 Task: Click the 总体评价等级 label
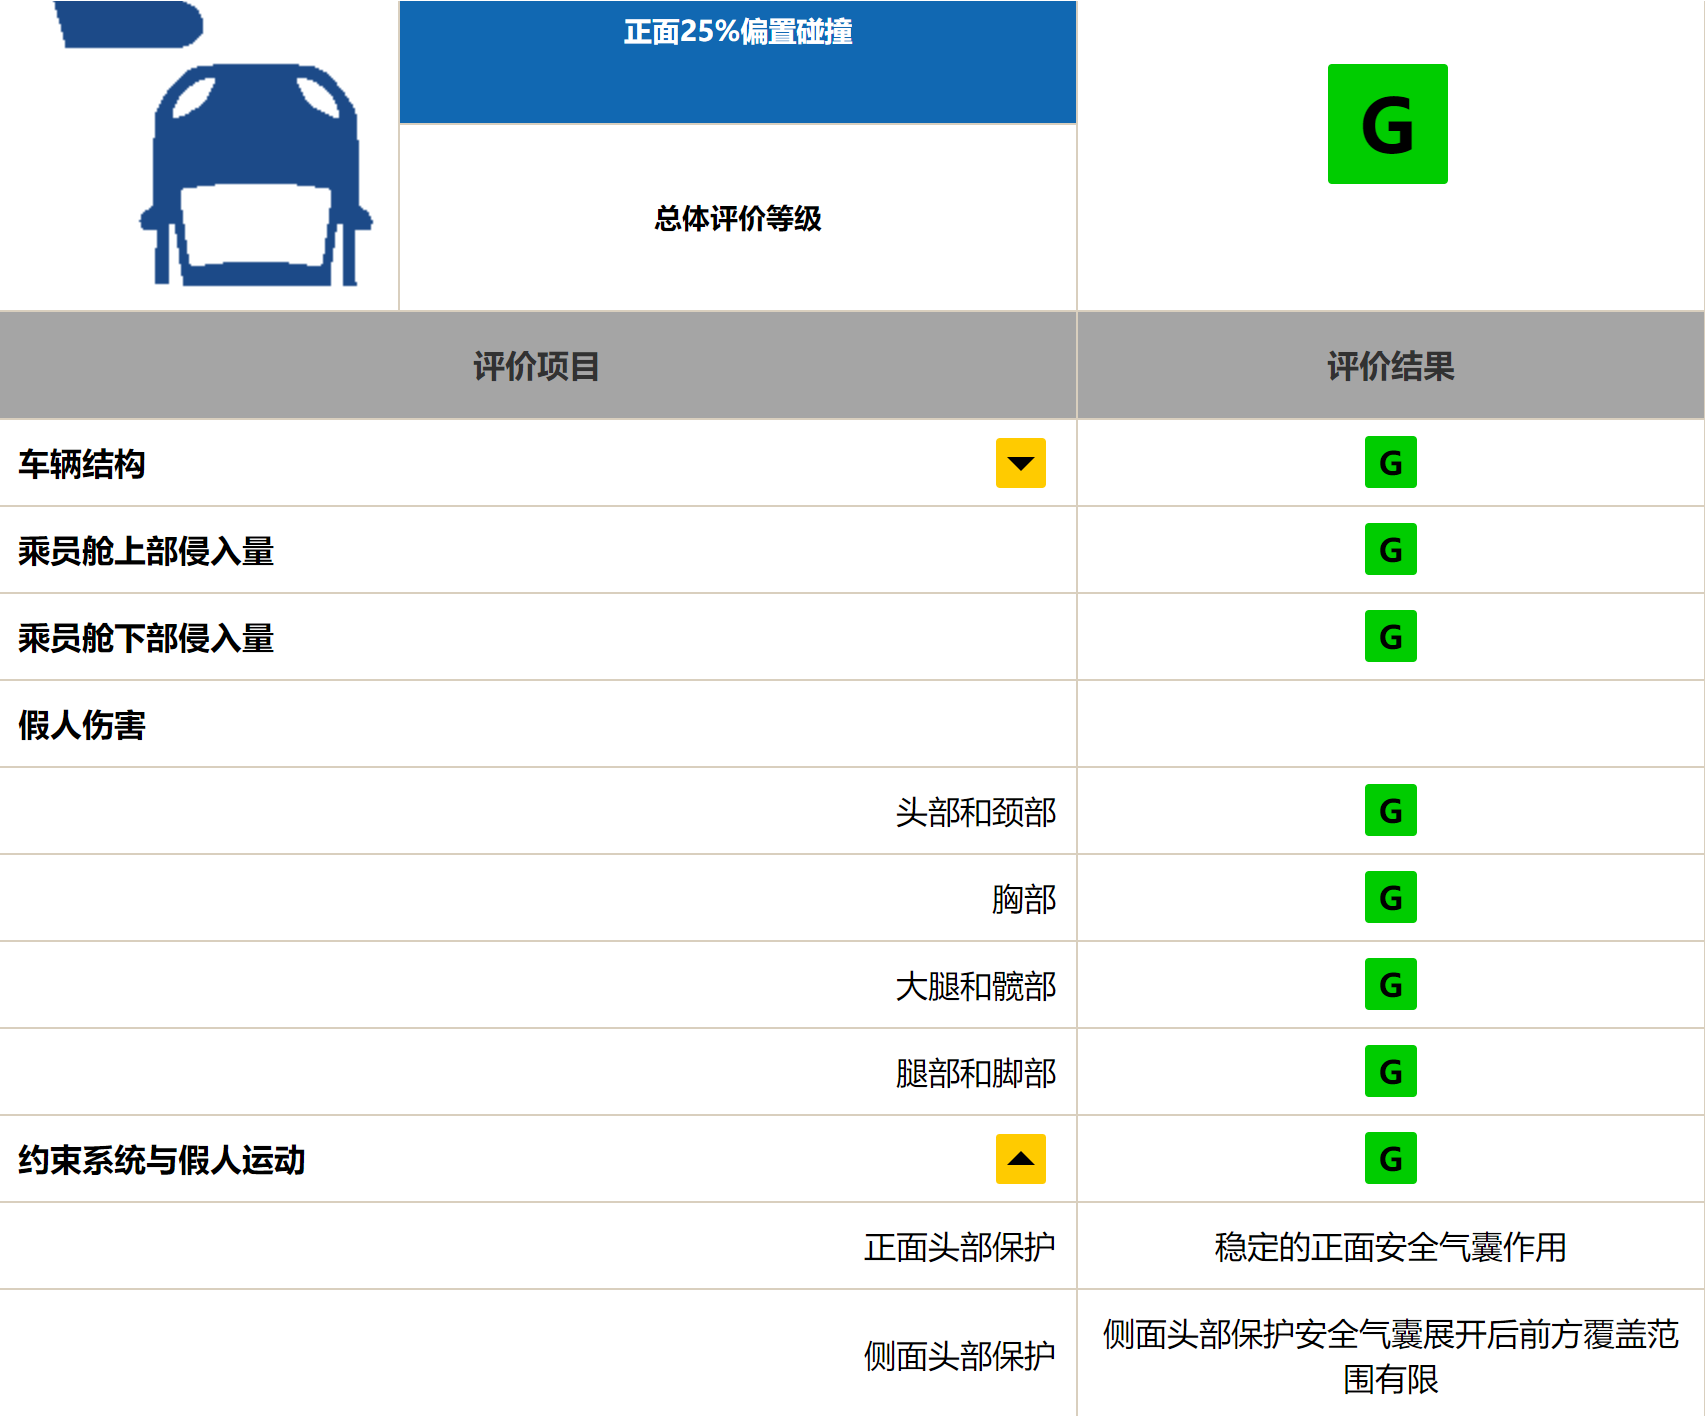738,218
